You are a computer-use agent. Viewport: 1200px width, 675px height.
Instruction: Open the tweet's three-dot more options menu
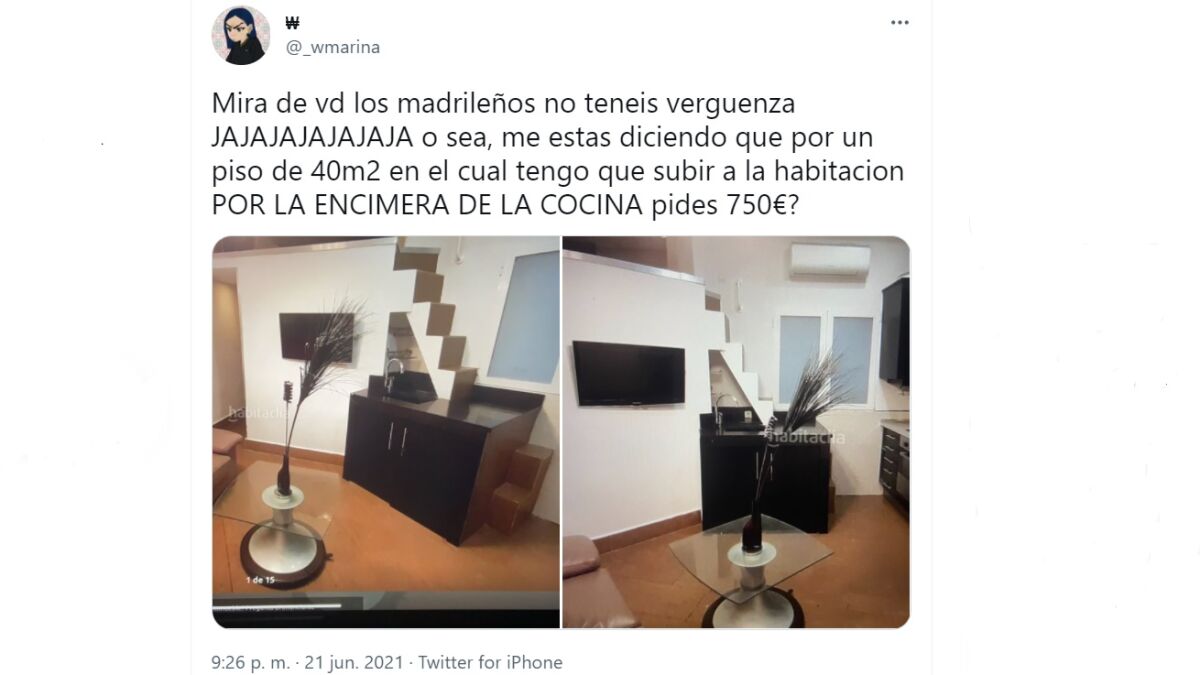click(x=899, y=22)
